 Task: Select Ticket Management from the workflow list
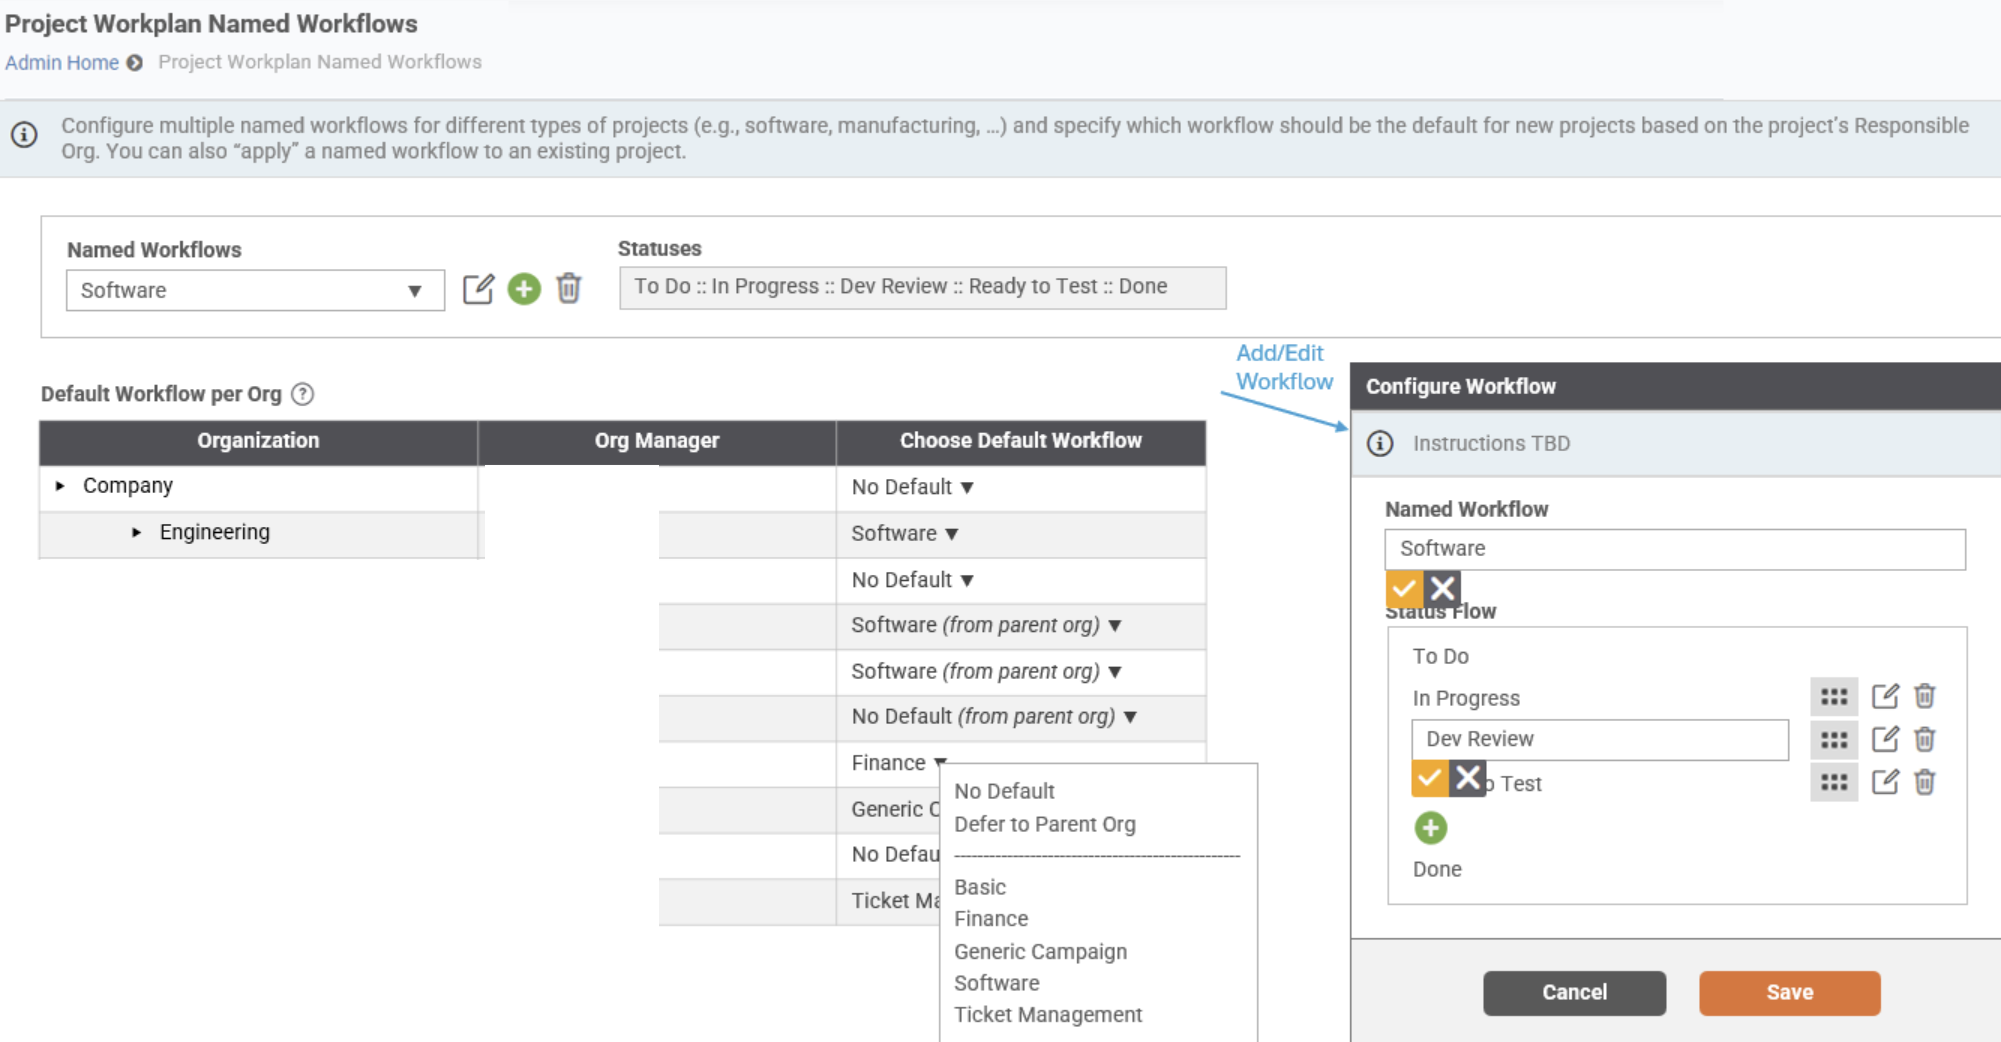1047,1014
